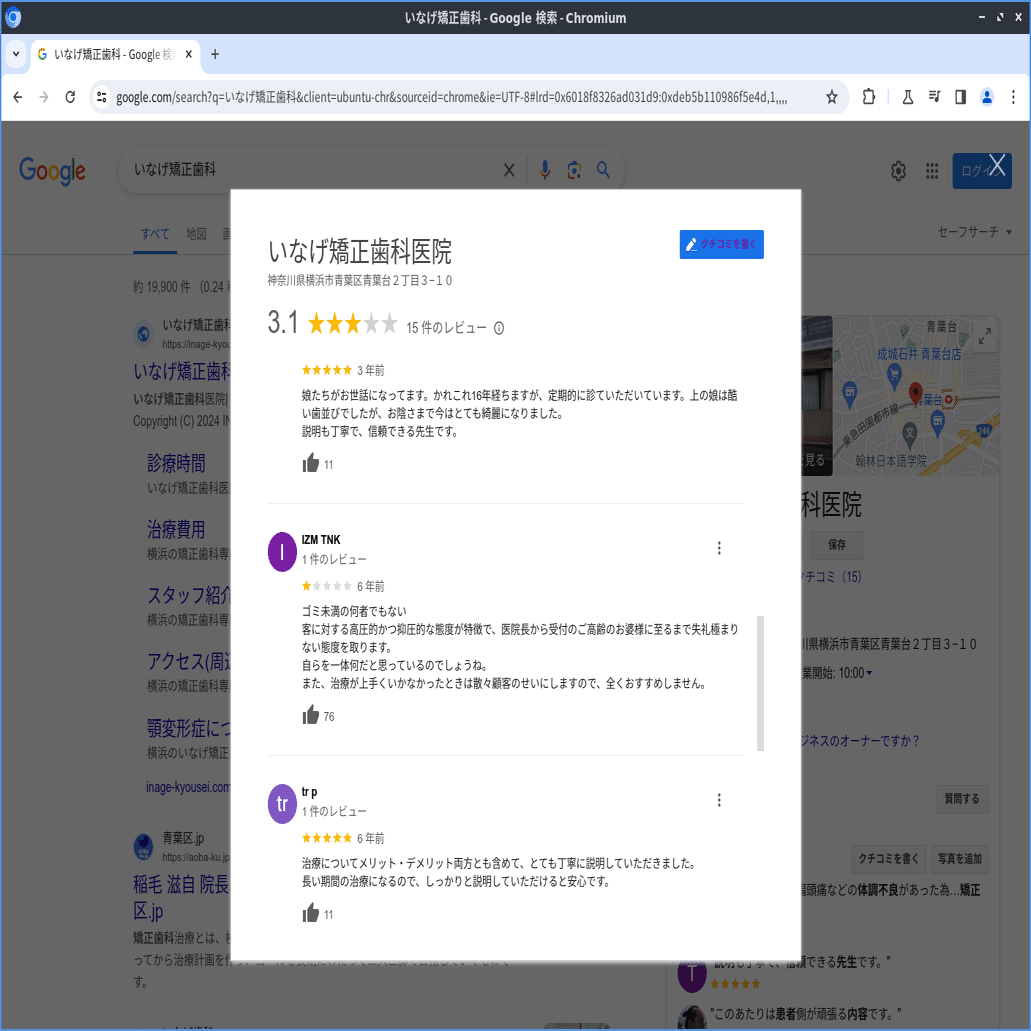Expand the opening hours 10:00 dropdown
Screen dimensions: 1031x1031
coord(869,673)
